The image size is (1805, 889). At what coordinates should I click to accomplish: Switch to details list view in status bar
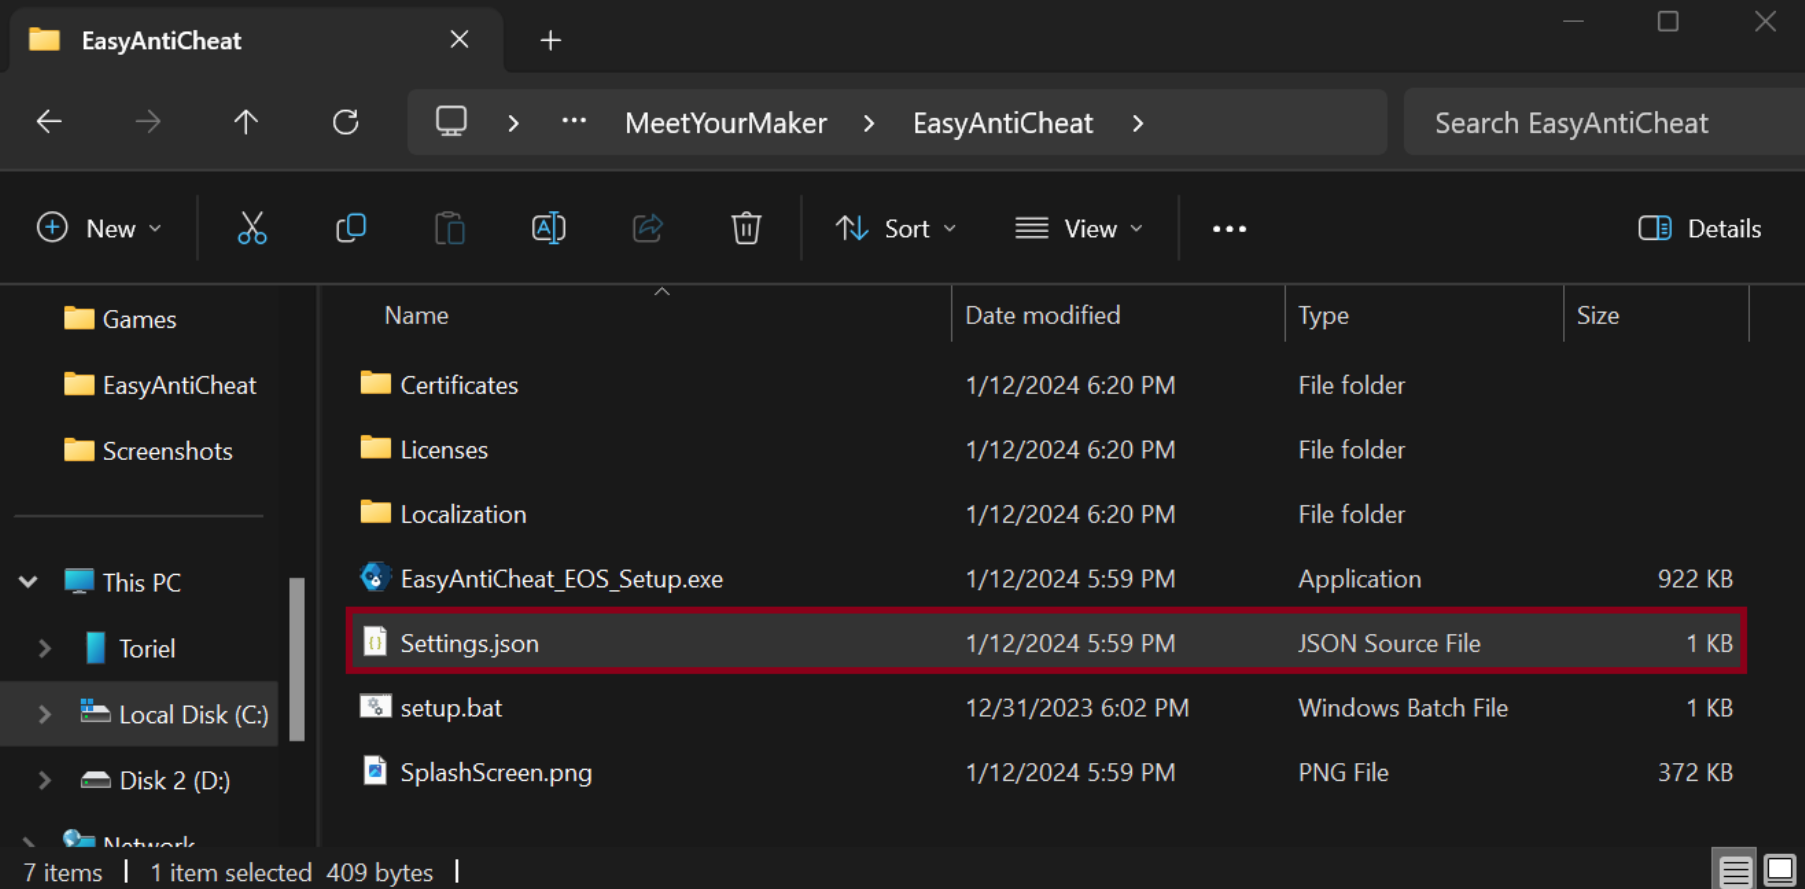click(x=1735, y=871)
